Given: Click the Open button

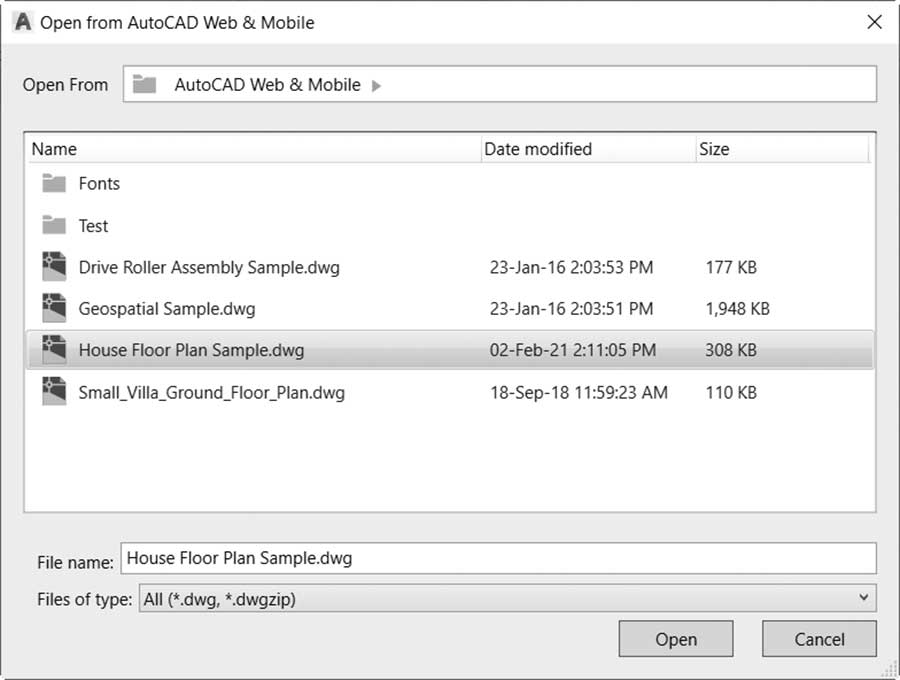Looking at the screenshot, I should coord(676,639).
